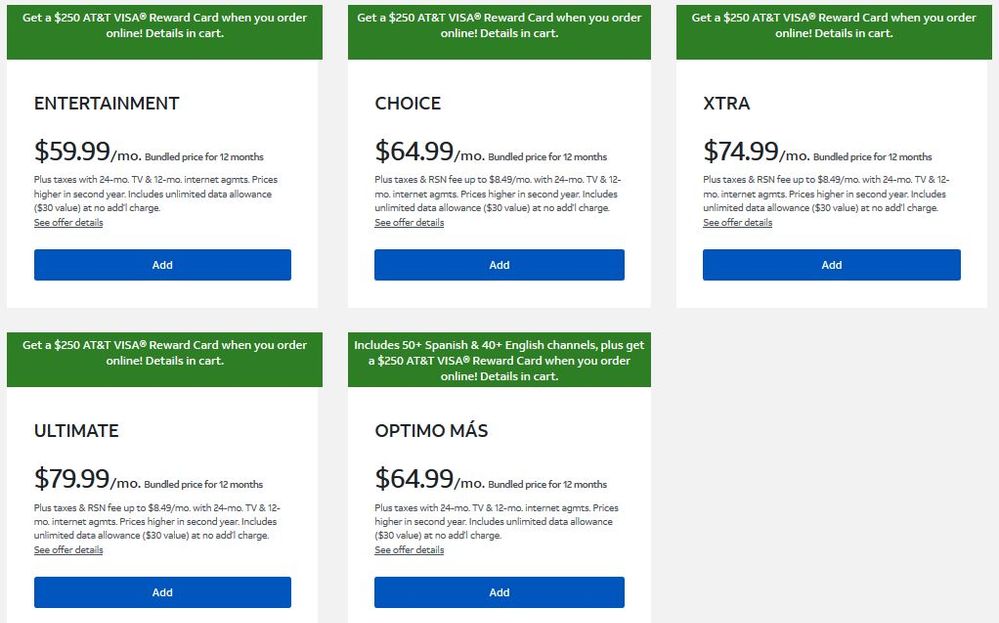Click the ENTERTAINMENT plan heading

[x=106, y=104]
